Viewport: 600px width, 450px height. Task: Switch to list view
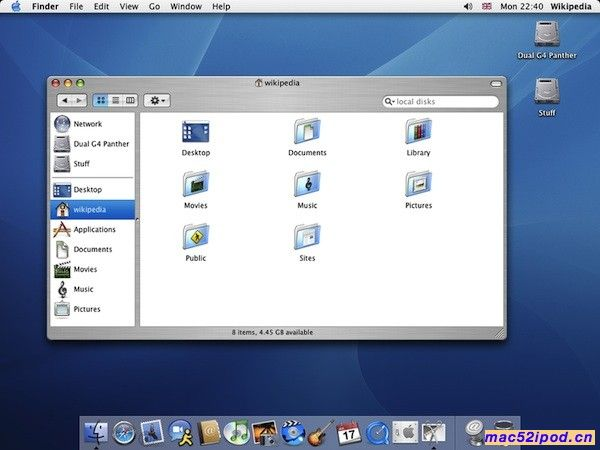click(116, 101)
